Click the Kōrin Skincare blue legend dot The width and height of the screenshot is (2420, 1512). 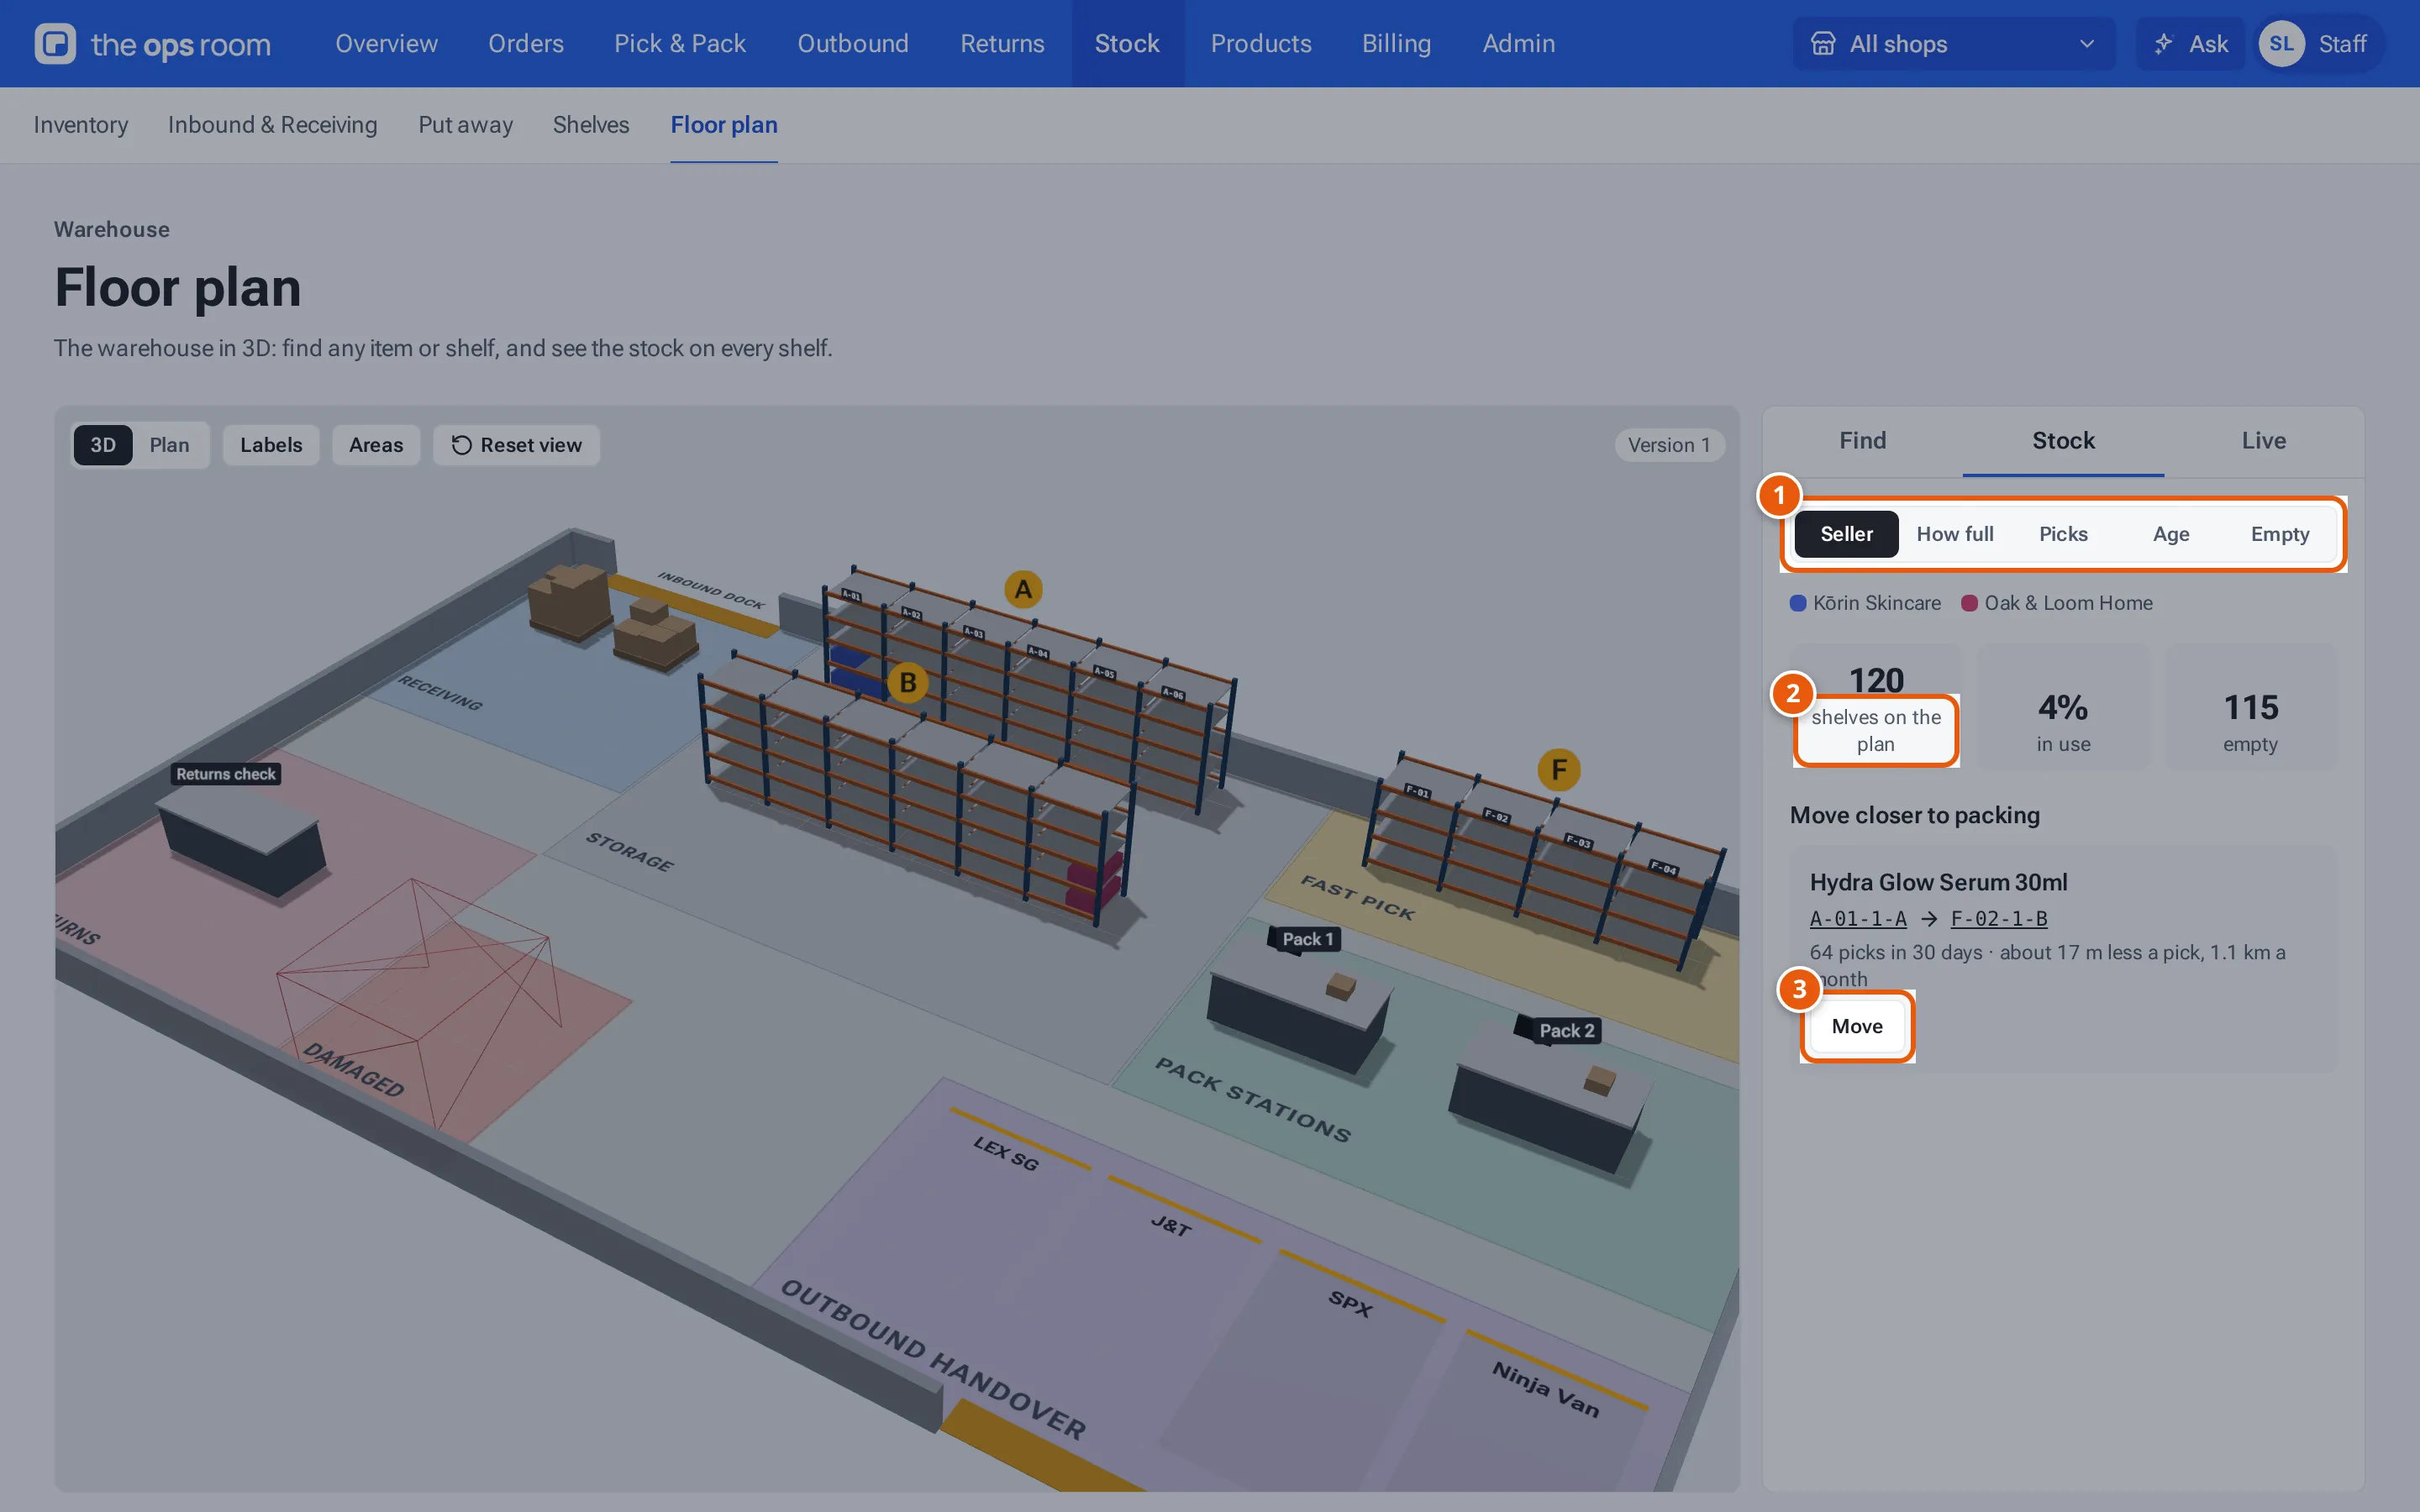point(1798,603)
